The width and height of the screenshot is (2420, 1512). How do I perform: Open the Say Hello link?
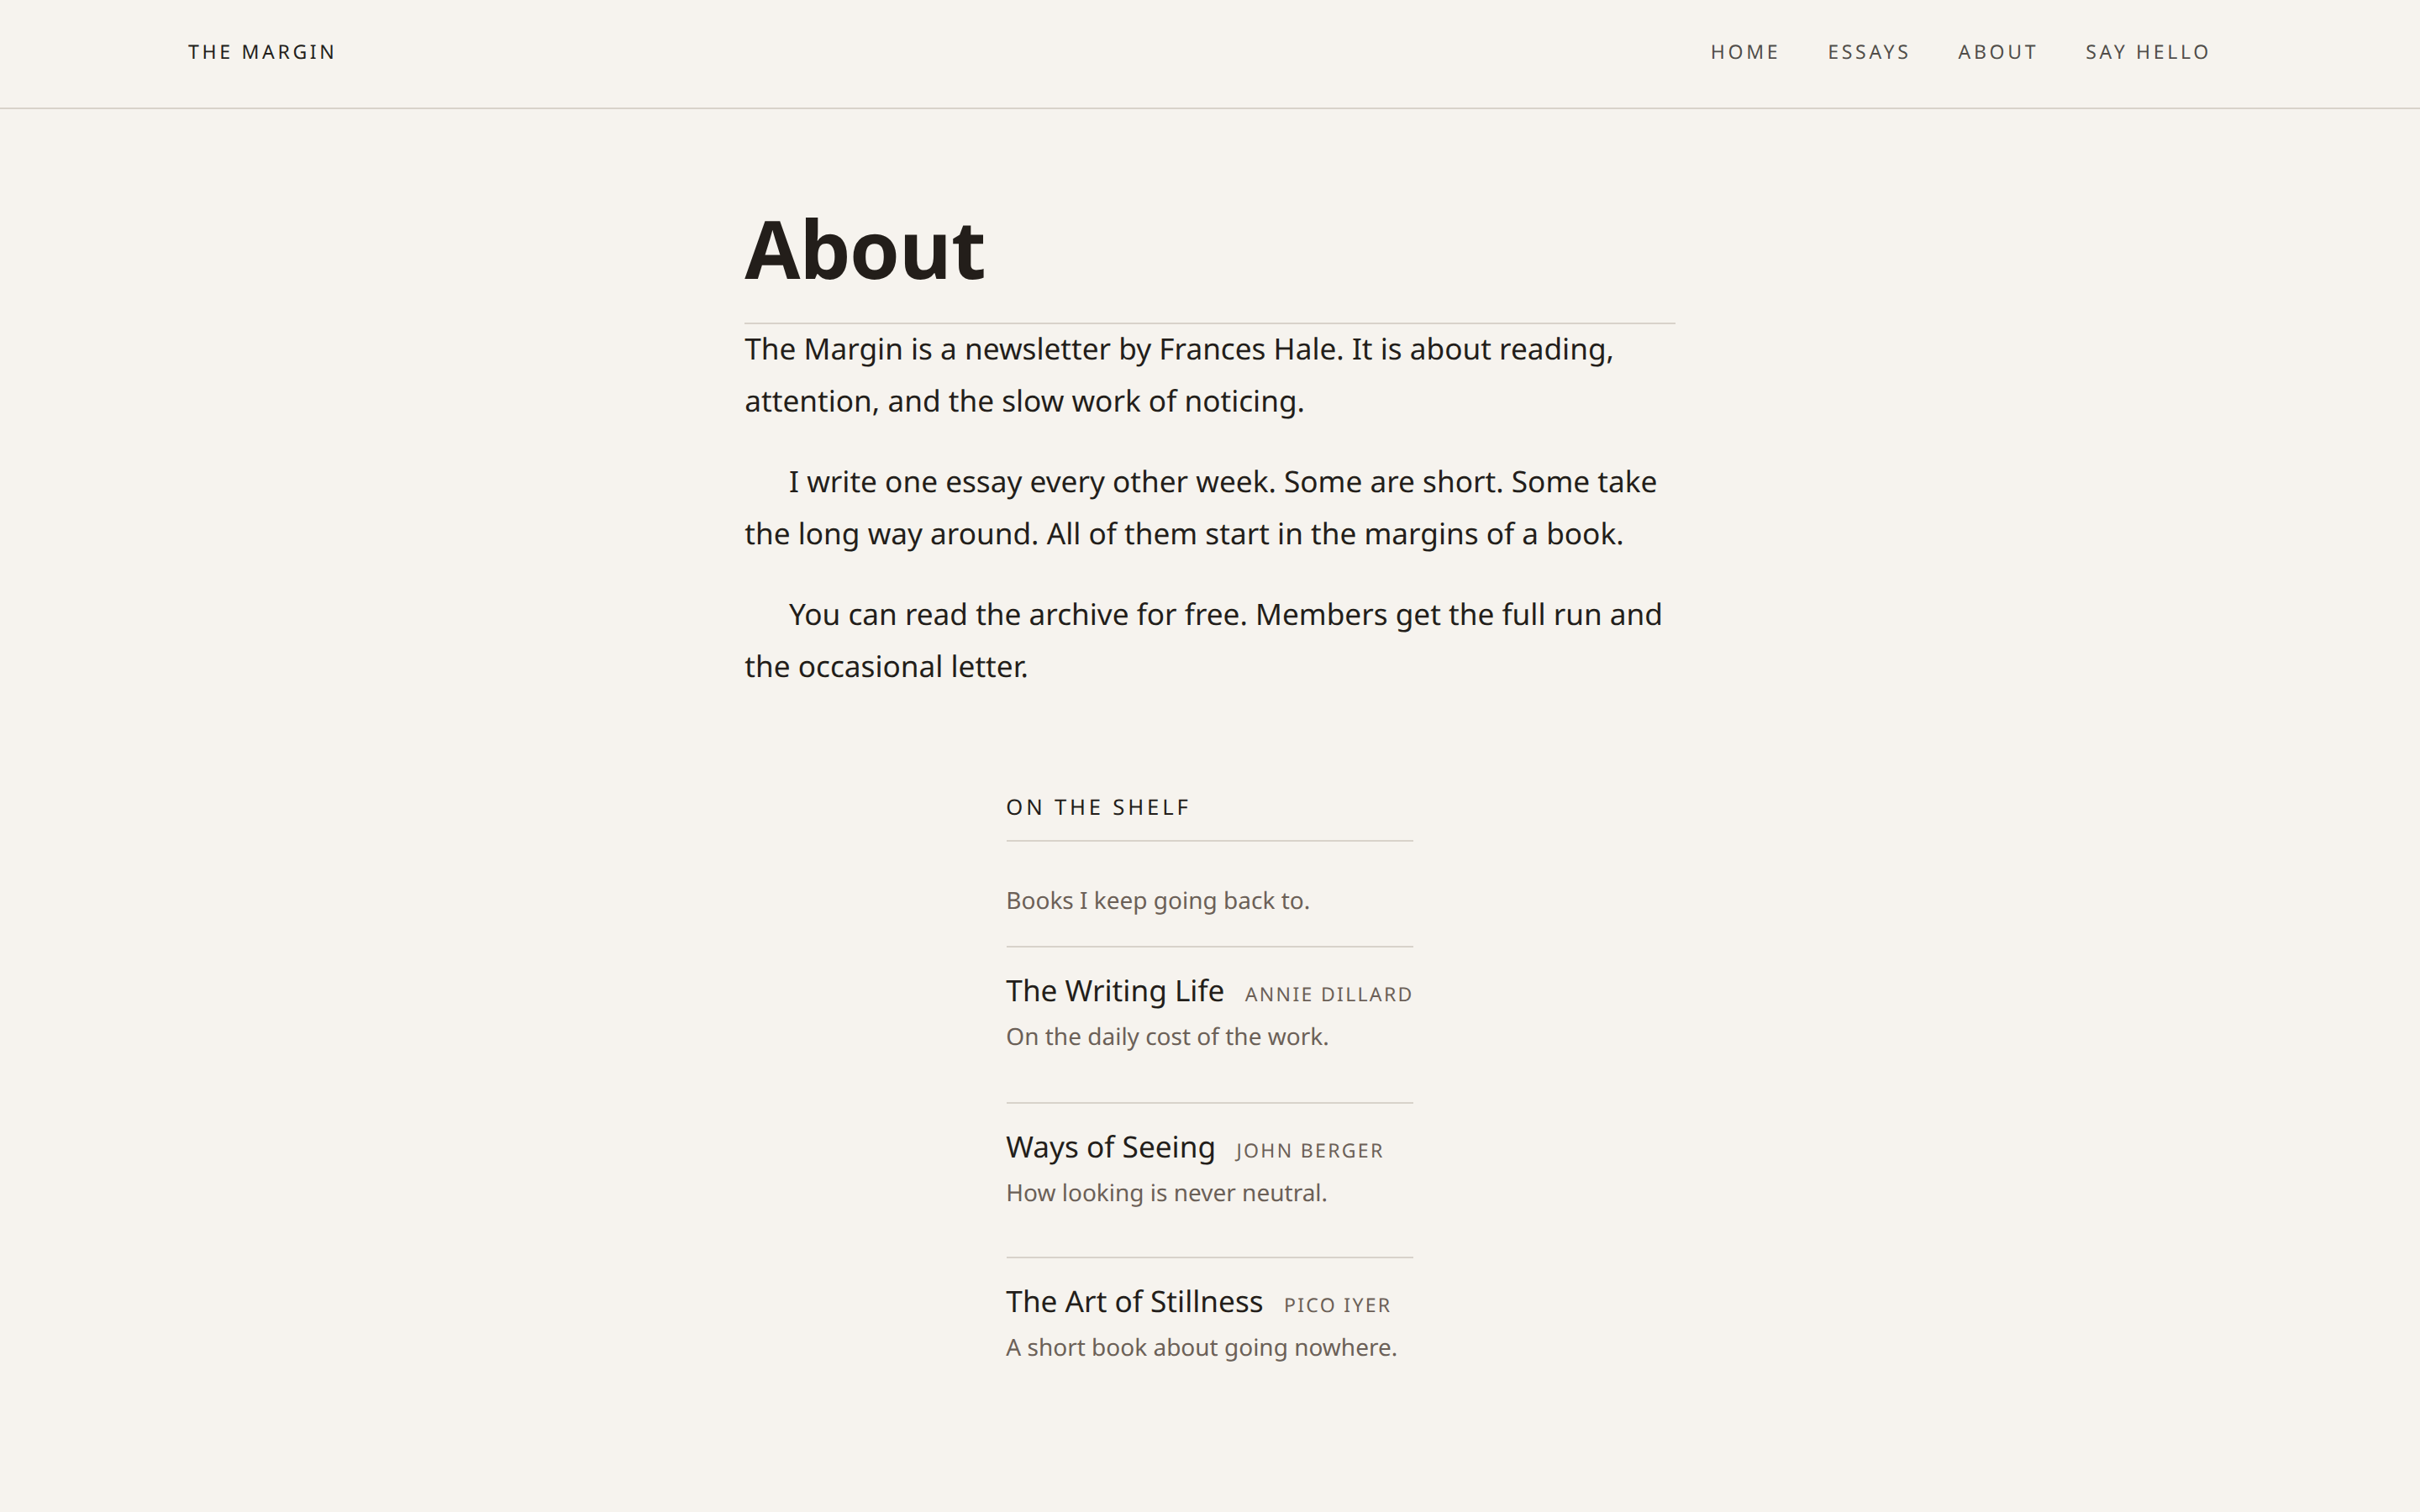(x=2147, y=52)
